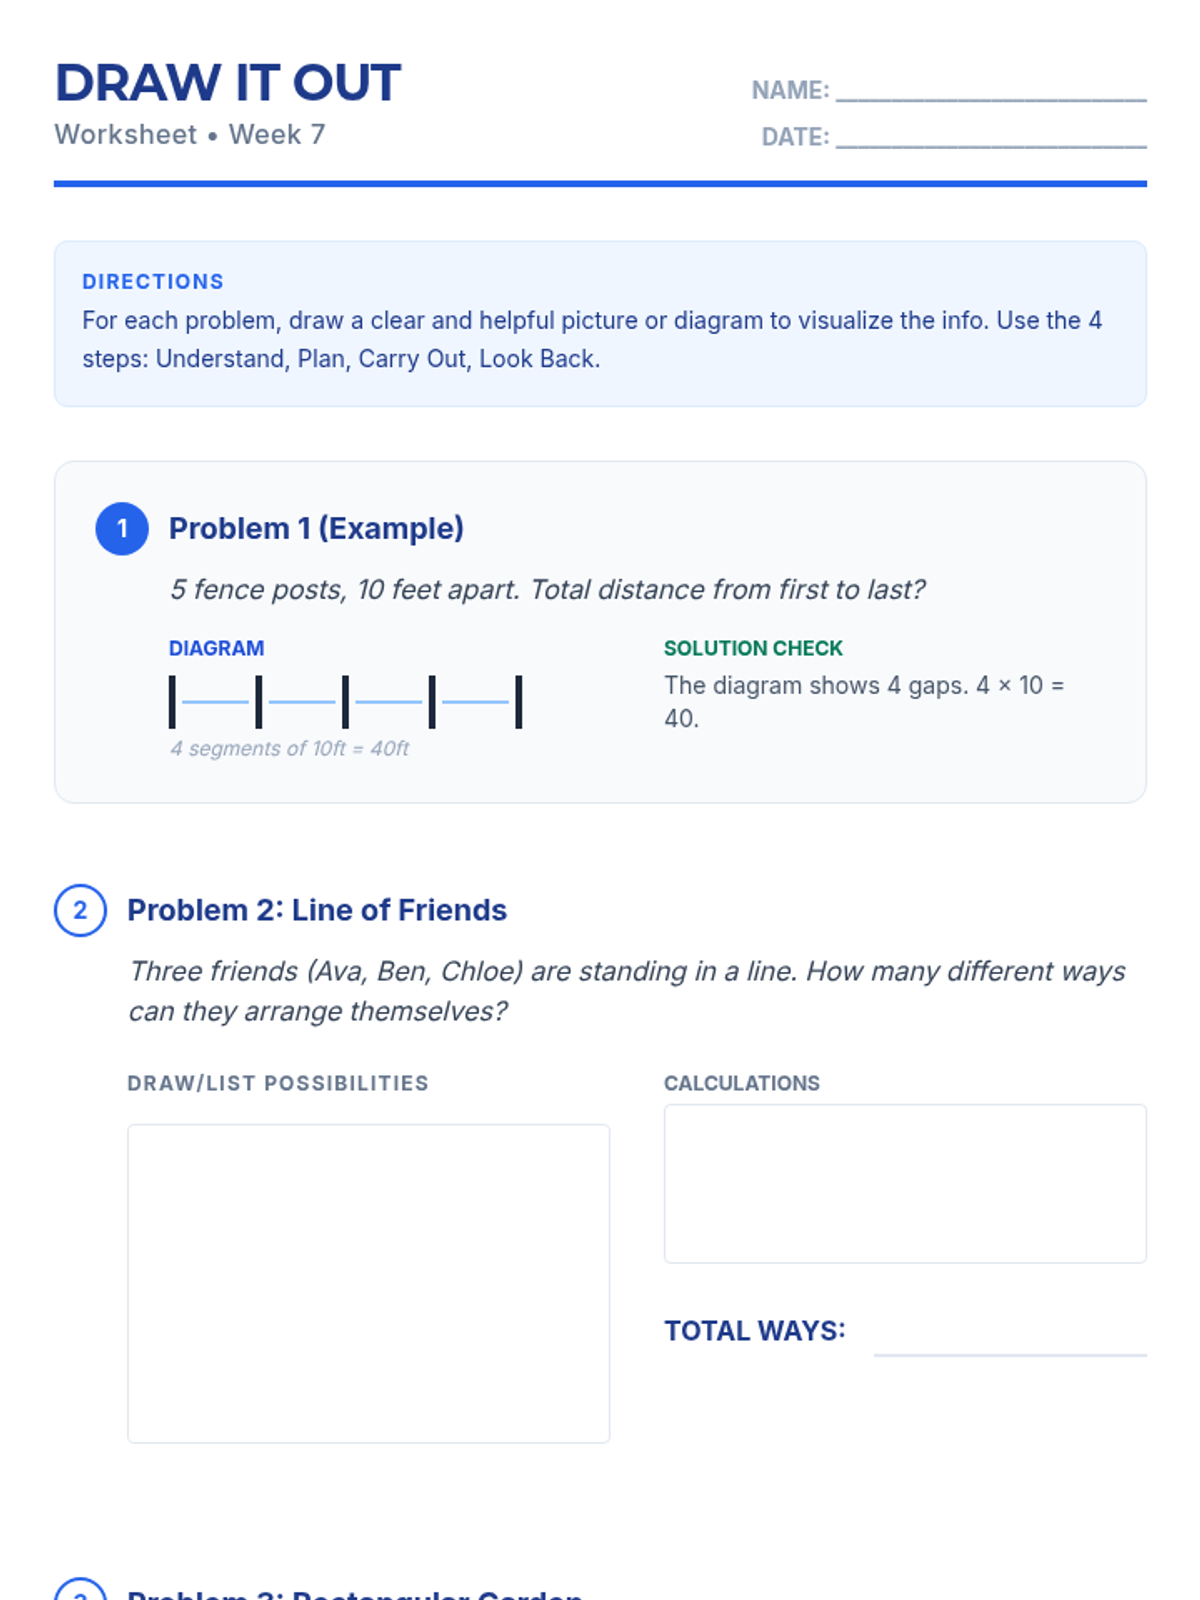Click the first fence post in diagram
The height and width of the screenshot is (1600, 1200).
(172, 701)
